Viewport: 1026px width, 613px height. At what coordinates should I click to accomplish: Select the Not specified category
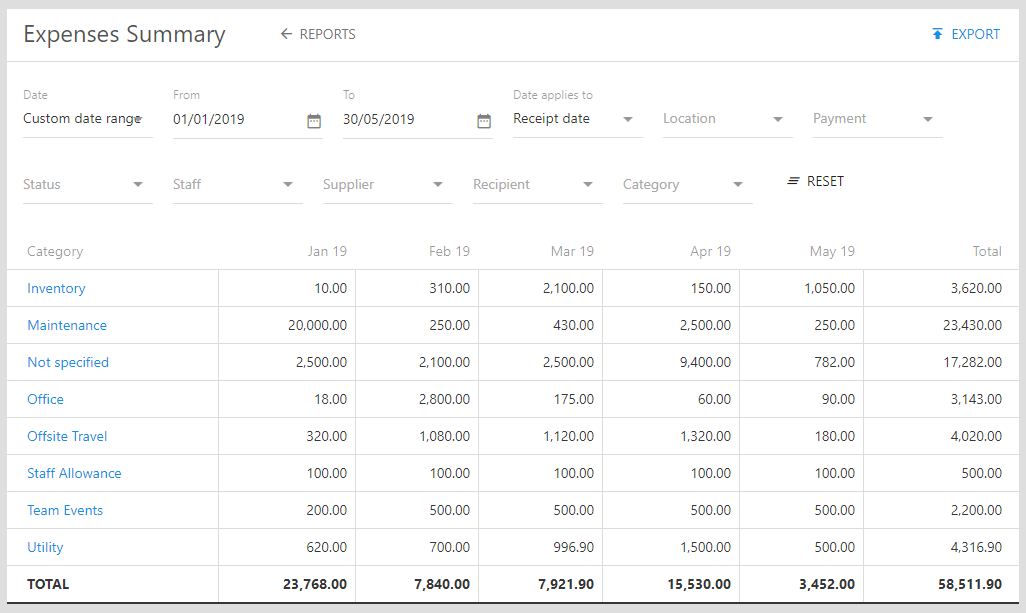[x=68, y=362]
